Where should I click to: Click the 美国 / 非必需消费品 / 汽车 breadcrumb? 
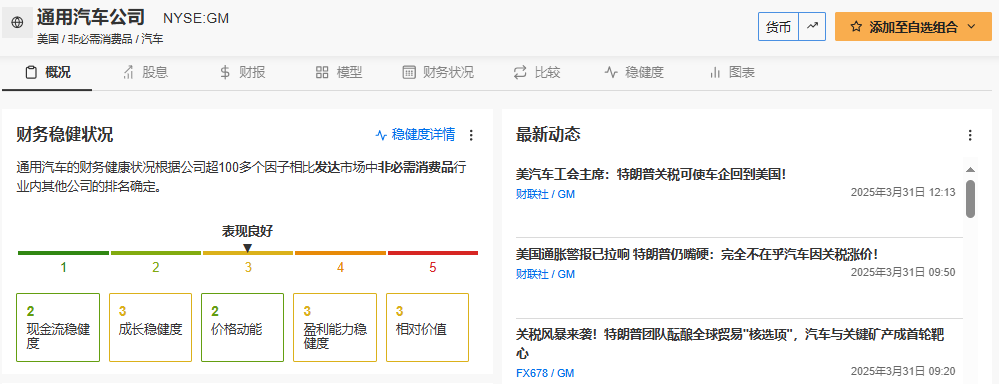(x=100, y=39)
